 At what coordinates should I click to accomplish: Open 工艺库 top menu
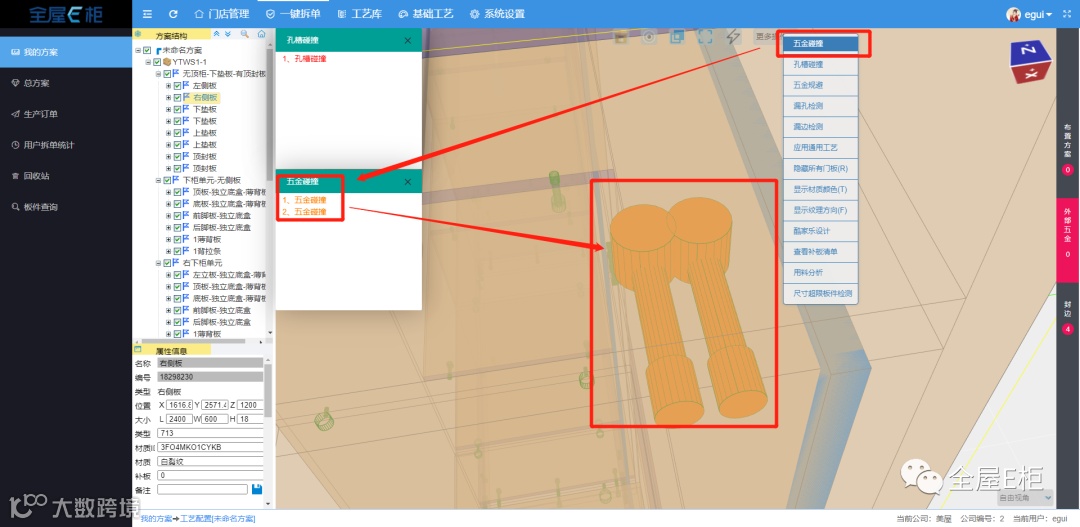pyautogui.click(x=360, y=14)
